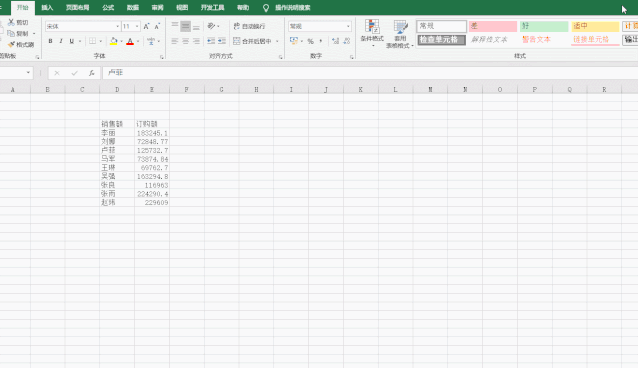Apply comma style icon

321,41
